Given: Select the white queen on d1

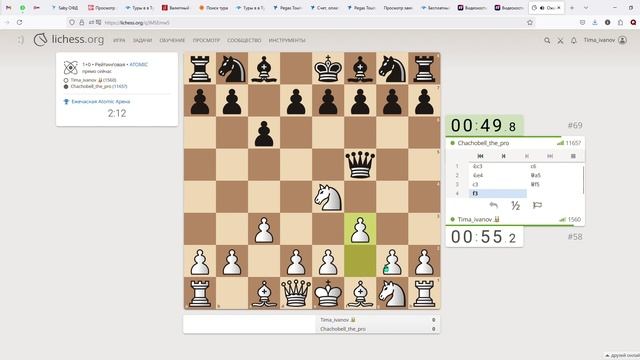Looking at the screenshot, I should pyautogui.click(x=296, y=293).
